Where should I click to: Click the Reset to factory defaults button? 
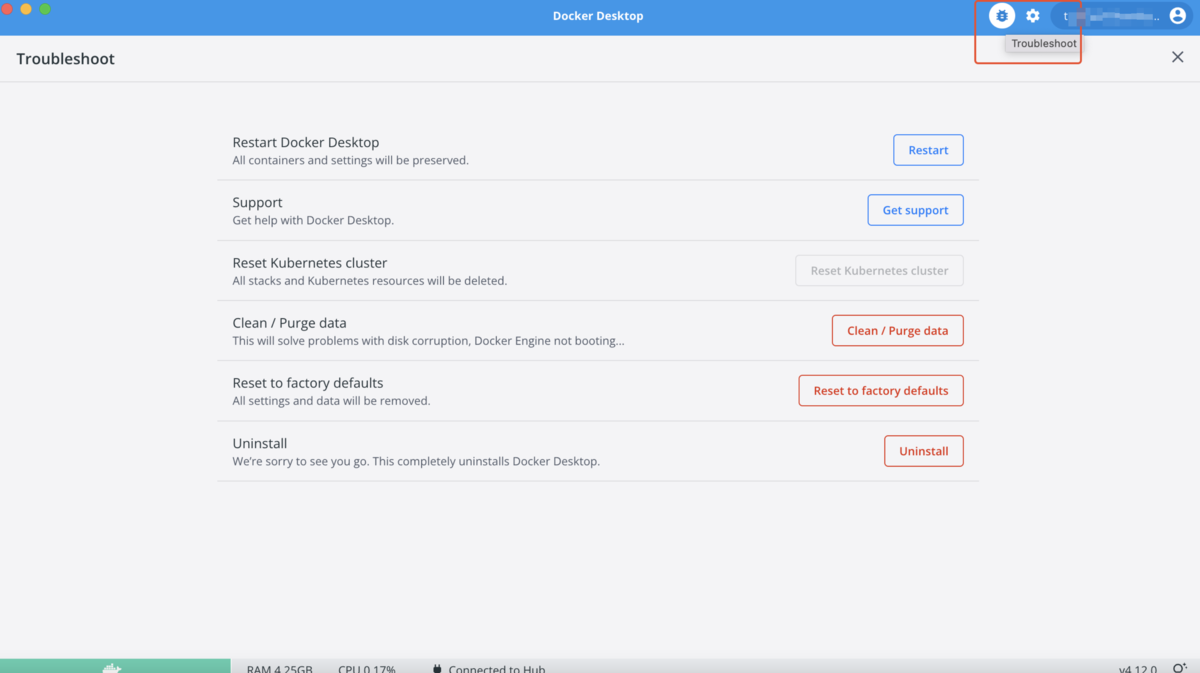[881, 390]
